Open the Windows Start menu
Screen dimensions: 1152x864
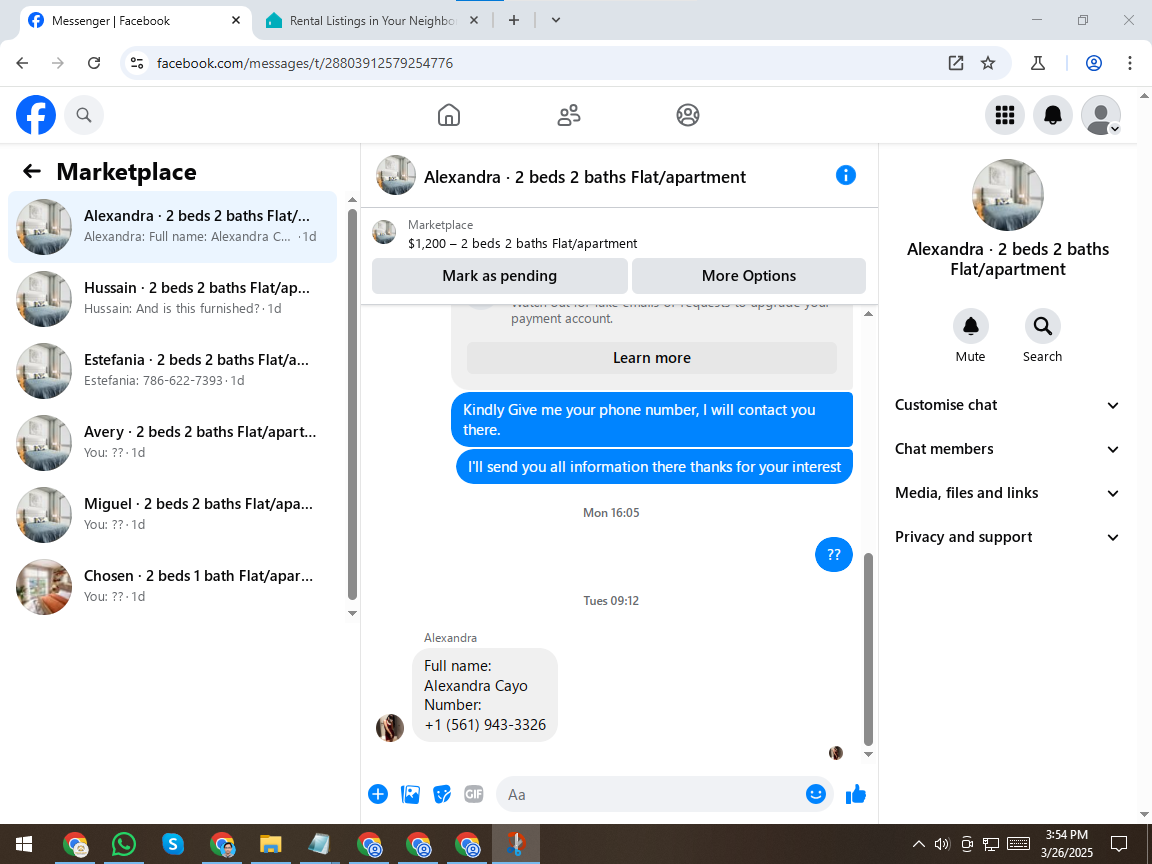tap(24, 844)
